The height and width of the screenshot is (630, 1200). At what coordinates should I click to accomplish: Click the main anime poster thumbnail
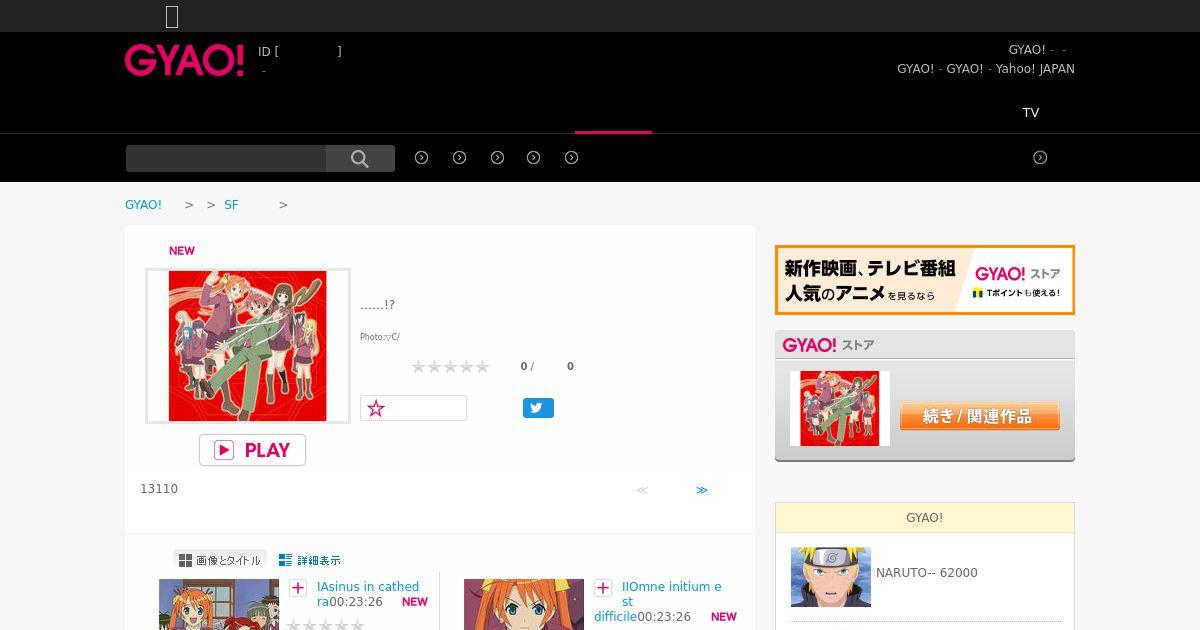point(248,346)
